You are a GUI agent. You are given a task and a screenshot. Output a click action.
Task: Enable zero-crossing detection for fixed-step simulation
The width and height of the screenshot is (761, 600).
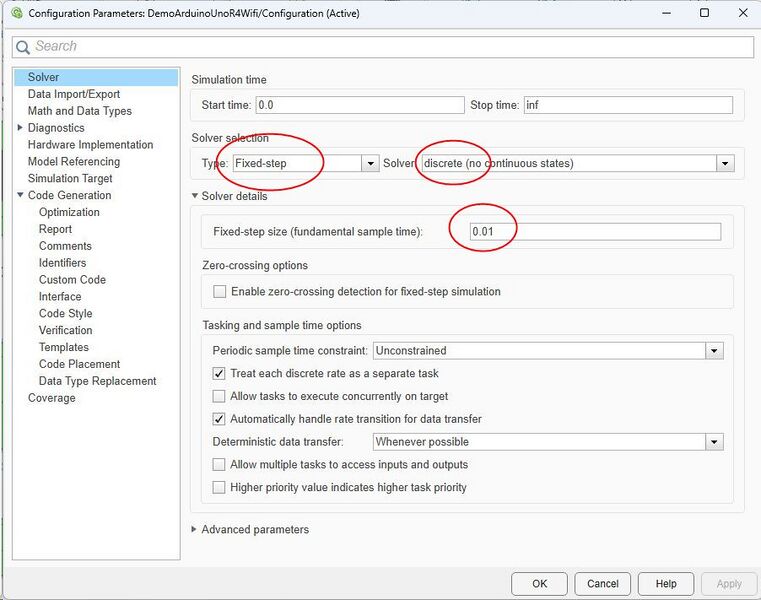pos(219,292)
